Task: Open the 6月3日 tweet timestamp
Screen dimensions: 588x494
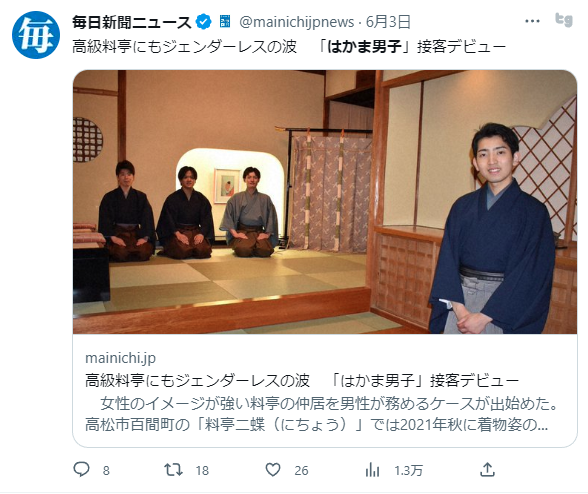Action: (388, 22)
